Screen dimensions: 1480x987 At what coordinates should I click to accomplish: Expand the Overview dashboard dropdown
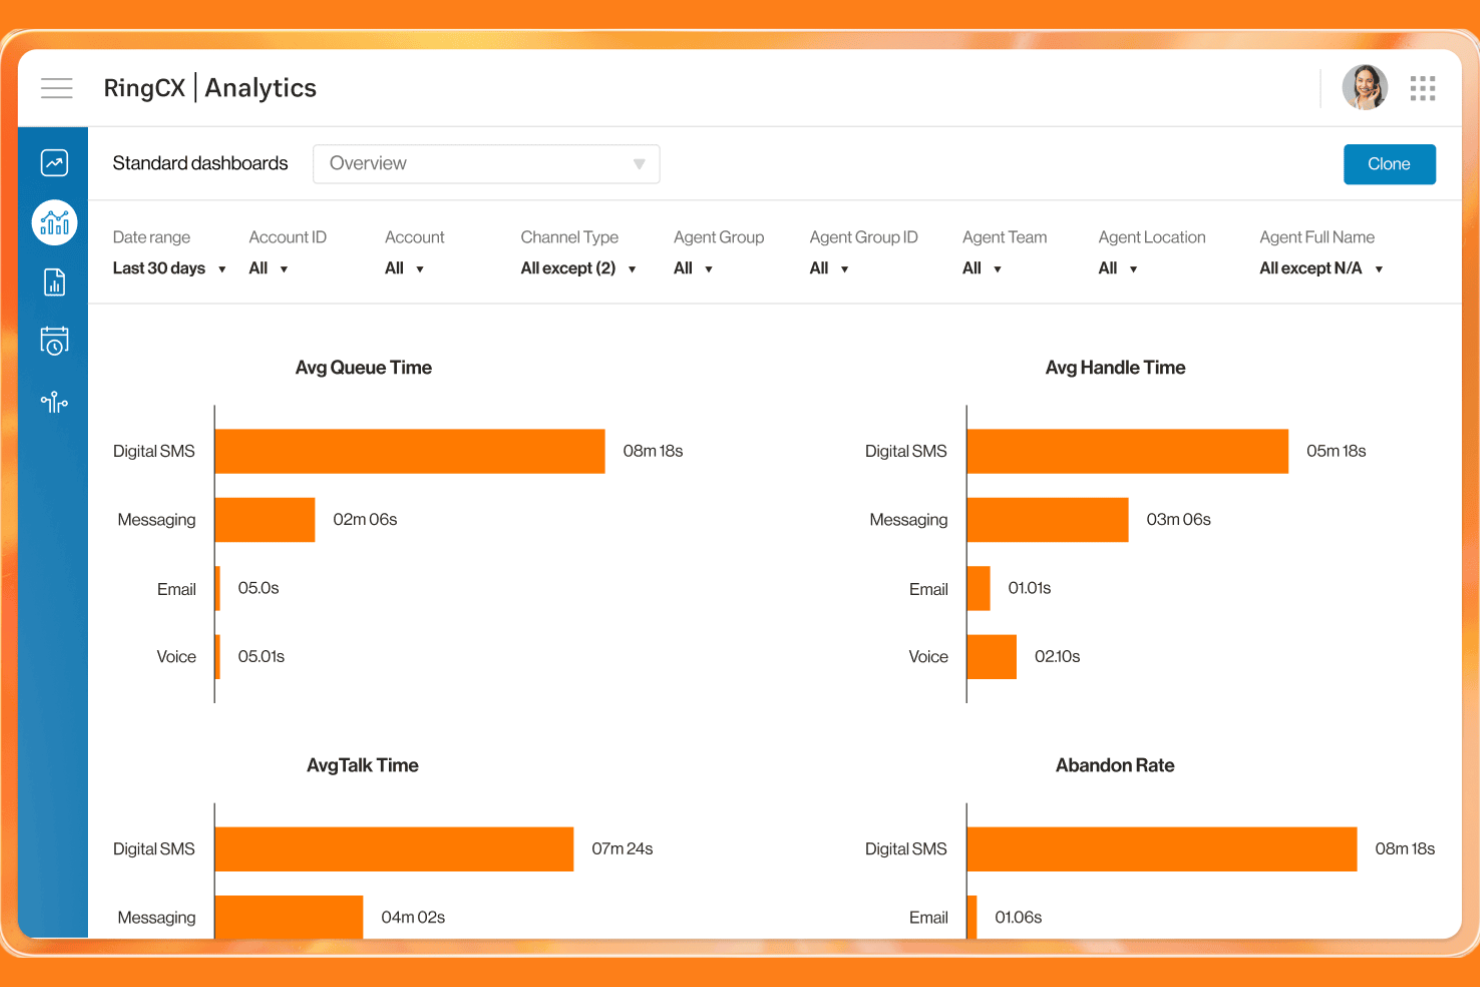point(486,164)
